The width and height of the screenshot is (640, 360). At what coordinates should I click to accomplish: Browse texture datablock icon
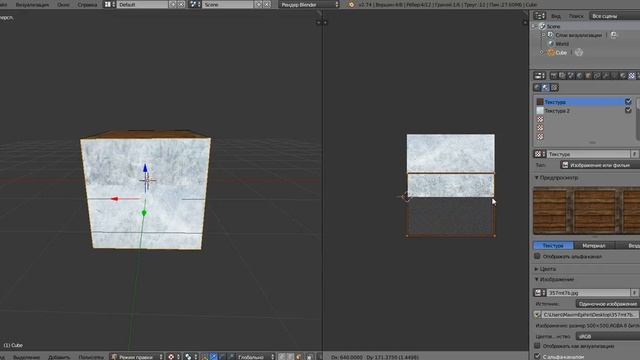coord(540,154)
